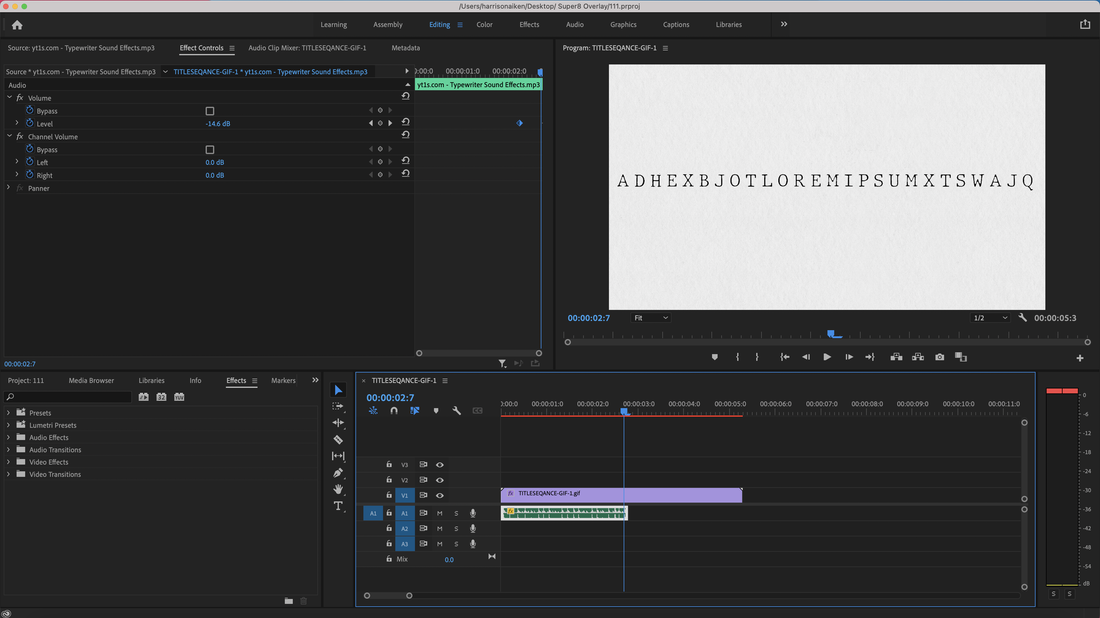Expand the Audio Effects folder
Viewport: 1100px width, 618px height.
pyautogui.click(x=8, y=437)
